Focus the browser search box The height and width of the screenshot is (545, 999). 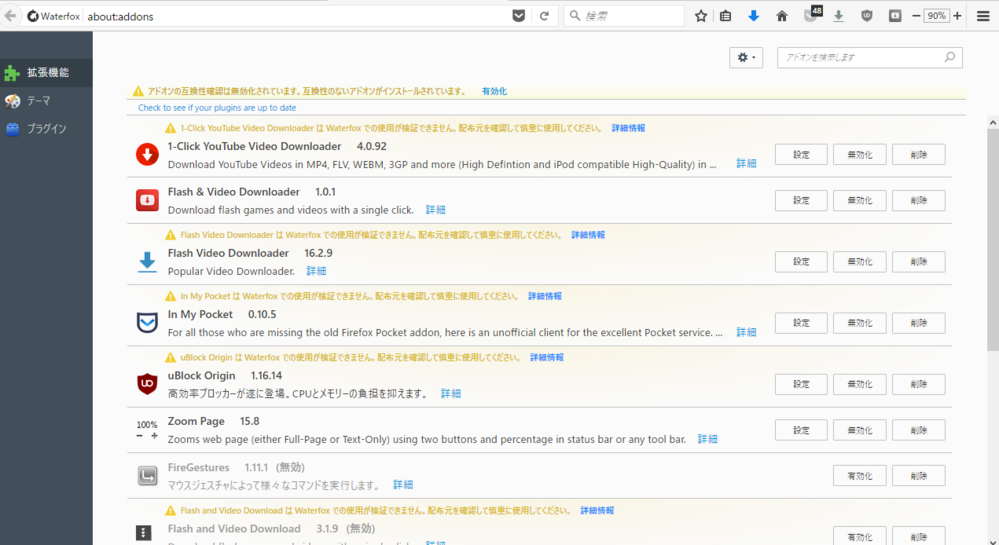(x=624, y=16)
